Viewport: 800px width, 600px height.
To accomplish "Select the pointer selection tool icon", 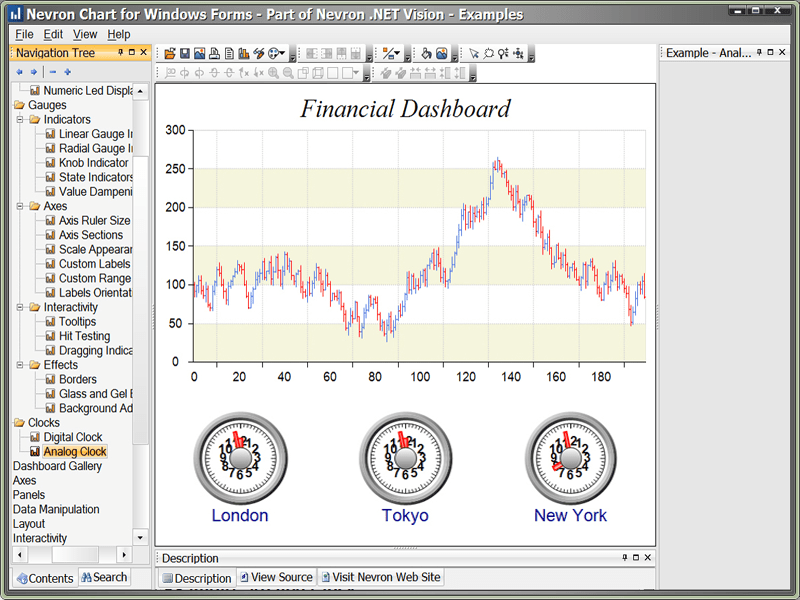I will coord(474,52).
